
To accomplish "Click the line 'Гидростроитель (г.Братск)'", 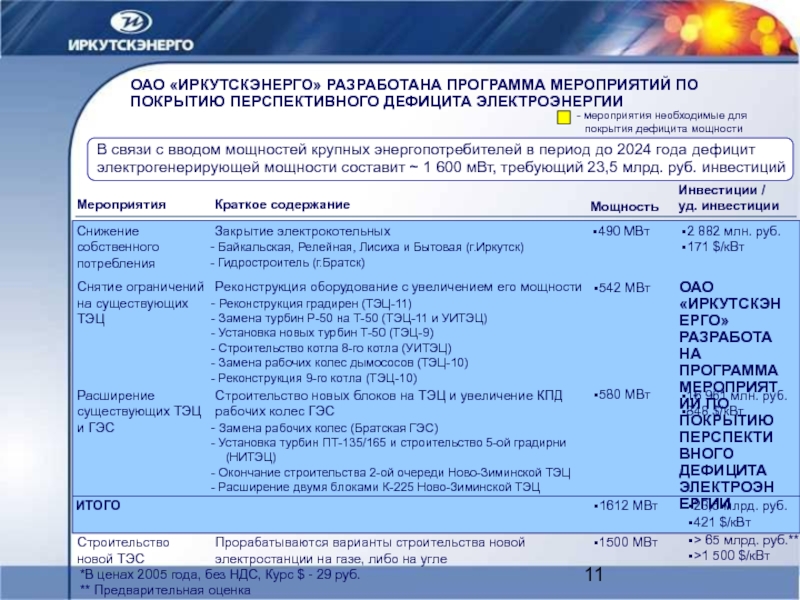I will [288, 263].
